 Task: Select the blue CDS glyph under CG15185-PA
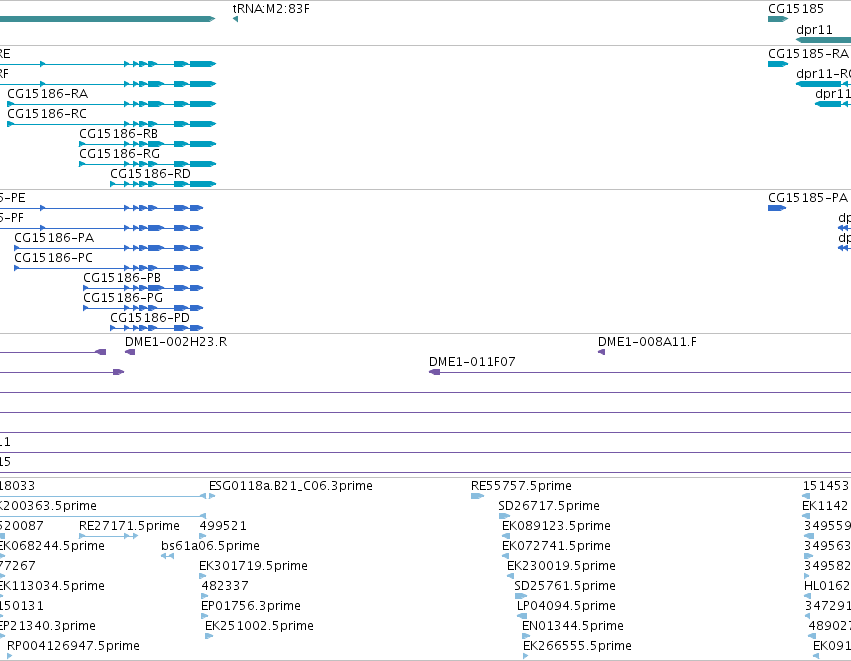[777, 208]
